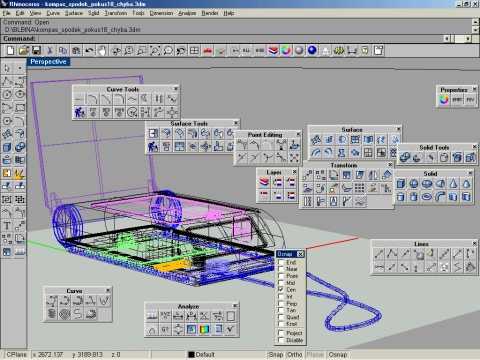Toggle Ortho in the status bar
This screenshot has height=360, width=480.
point(295,355)
